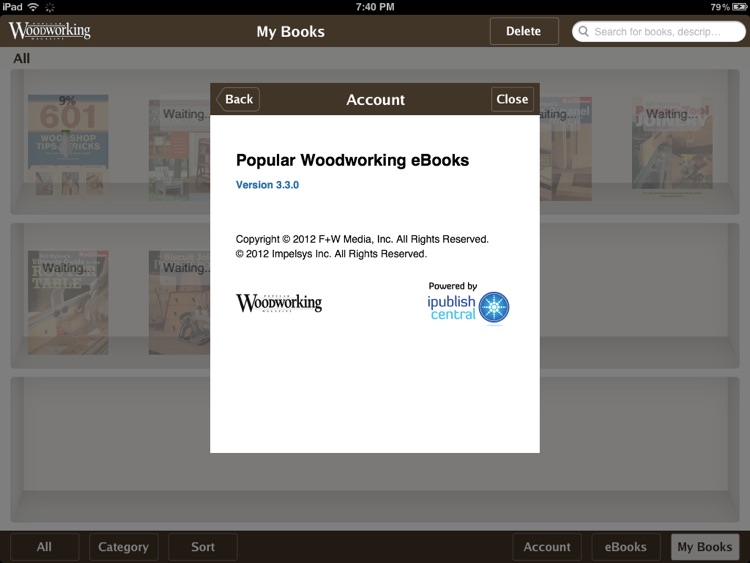
Task: Go back from the Account dialog
Action: [238, 99]
